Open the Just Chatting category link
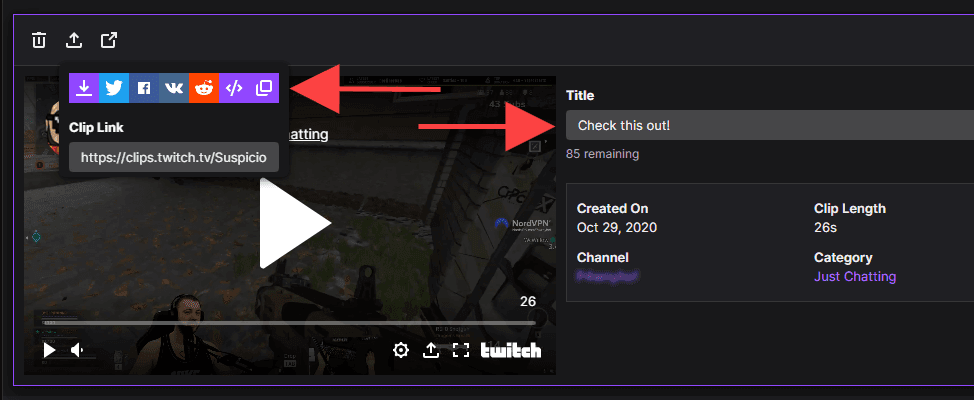This screenshot has width=974, height=400. (x=855, y=276)
